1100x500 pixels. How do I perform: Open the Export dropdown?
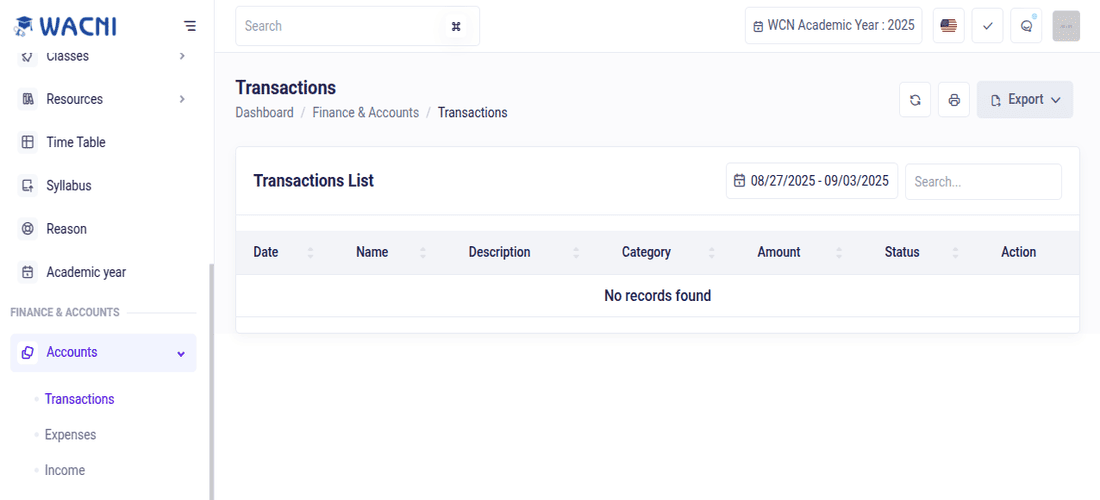tap(1024, 100)
